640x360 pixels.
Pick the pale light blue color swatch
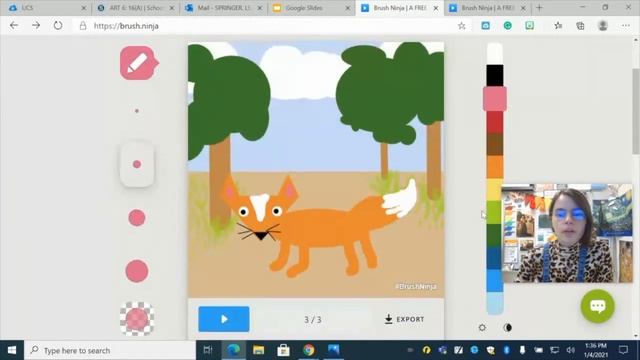495,303
